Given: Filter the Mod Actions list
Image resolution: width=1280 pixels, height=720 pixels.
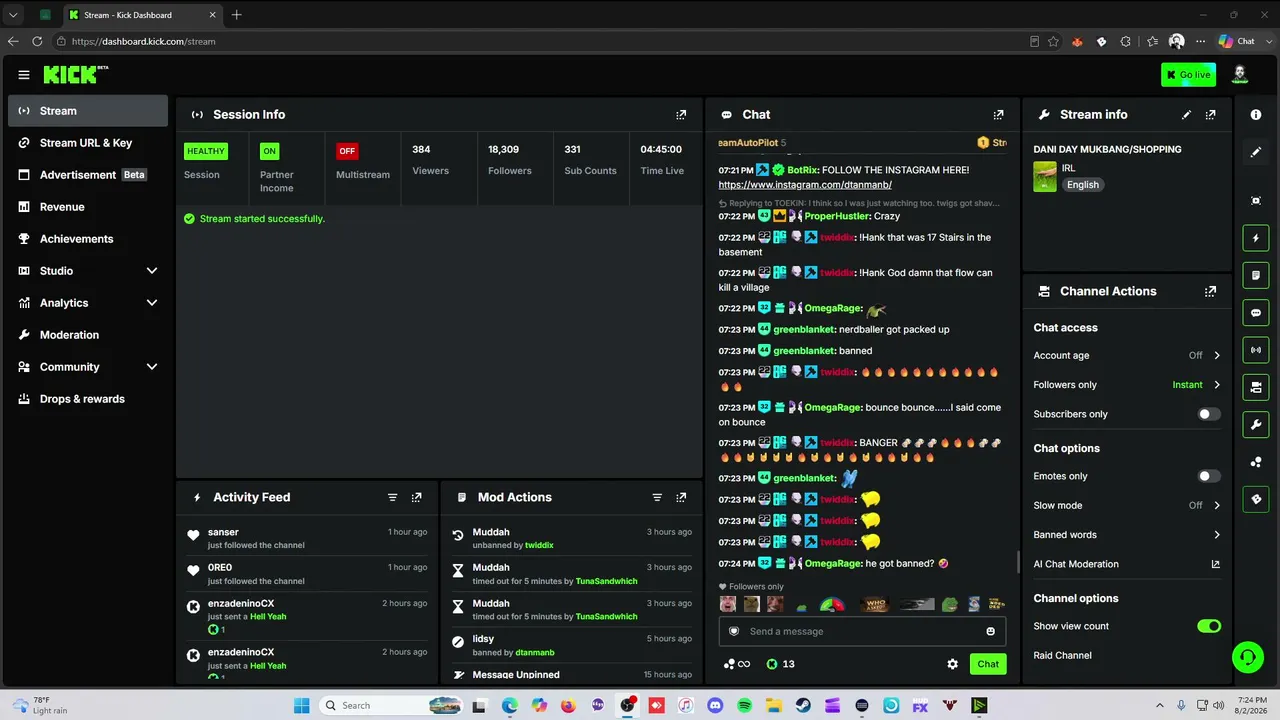Looking at the screenshot, I should click(657, 497).
